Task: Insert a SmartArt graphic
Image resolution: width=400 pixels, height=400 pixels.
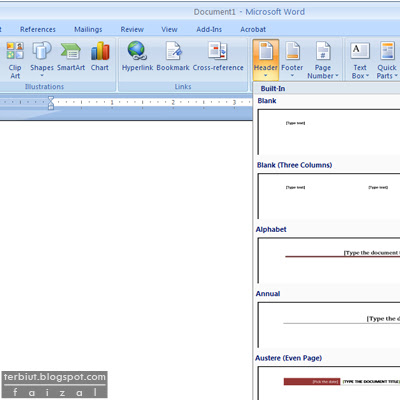Action: tap(71, 57)
